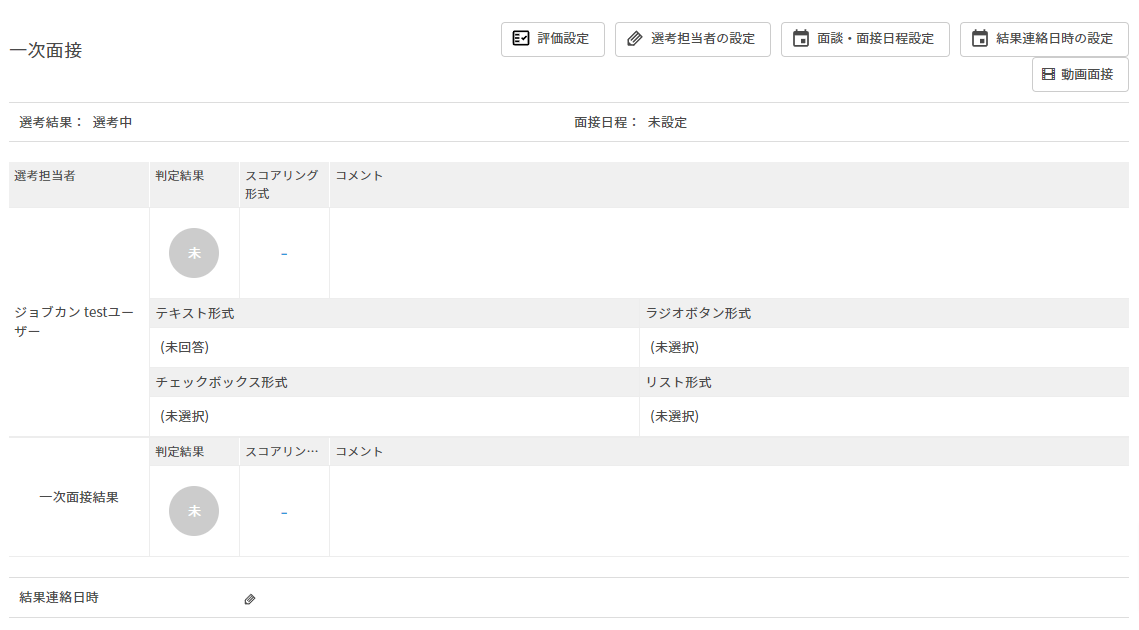Screen dimensions: 1139x630
Task: Click the edit icon beside 結果連絡日時
Action: point(250,599)
